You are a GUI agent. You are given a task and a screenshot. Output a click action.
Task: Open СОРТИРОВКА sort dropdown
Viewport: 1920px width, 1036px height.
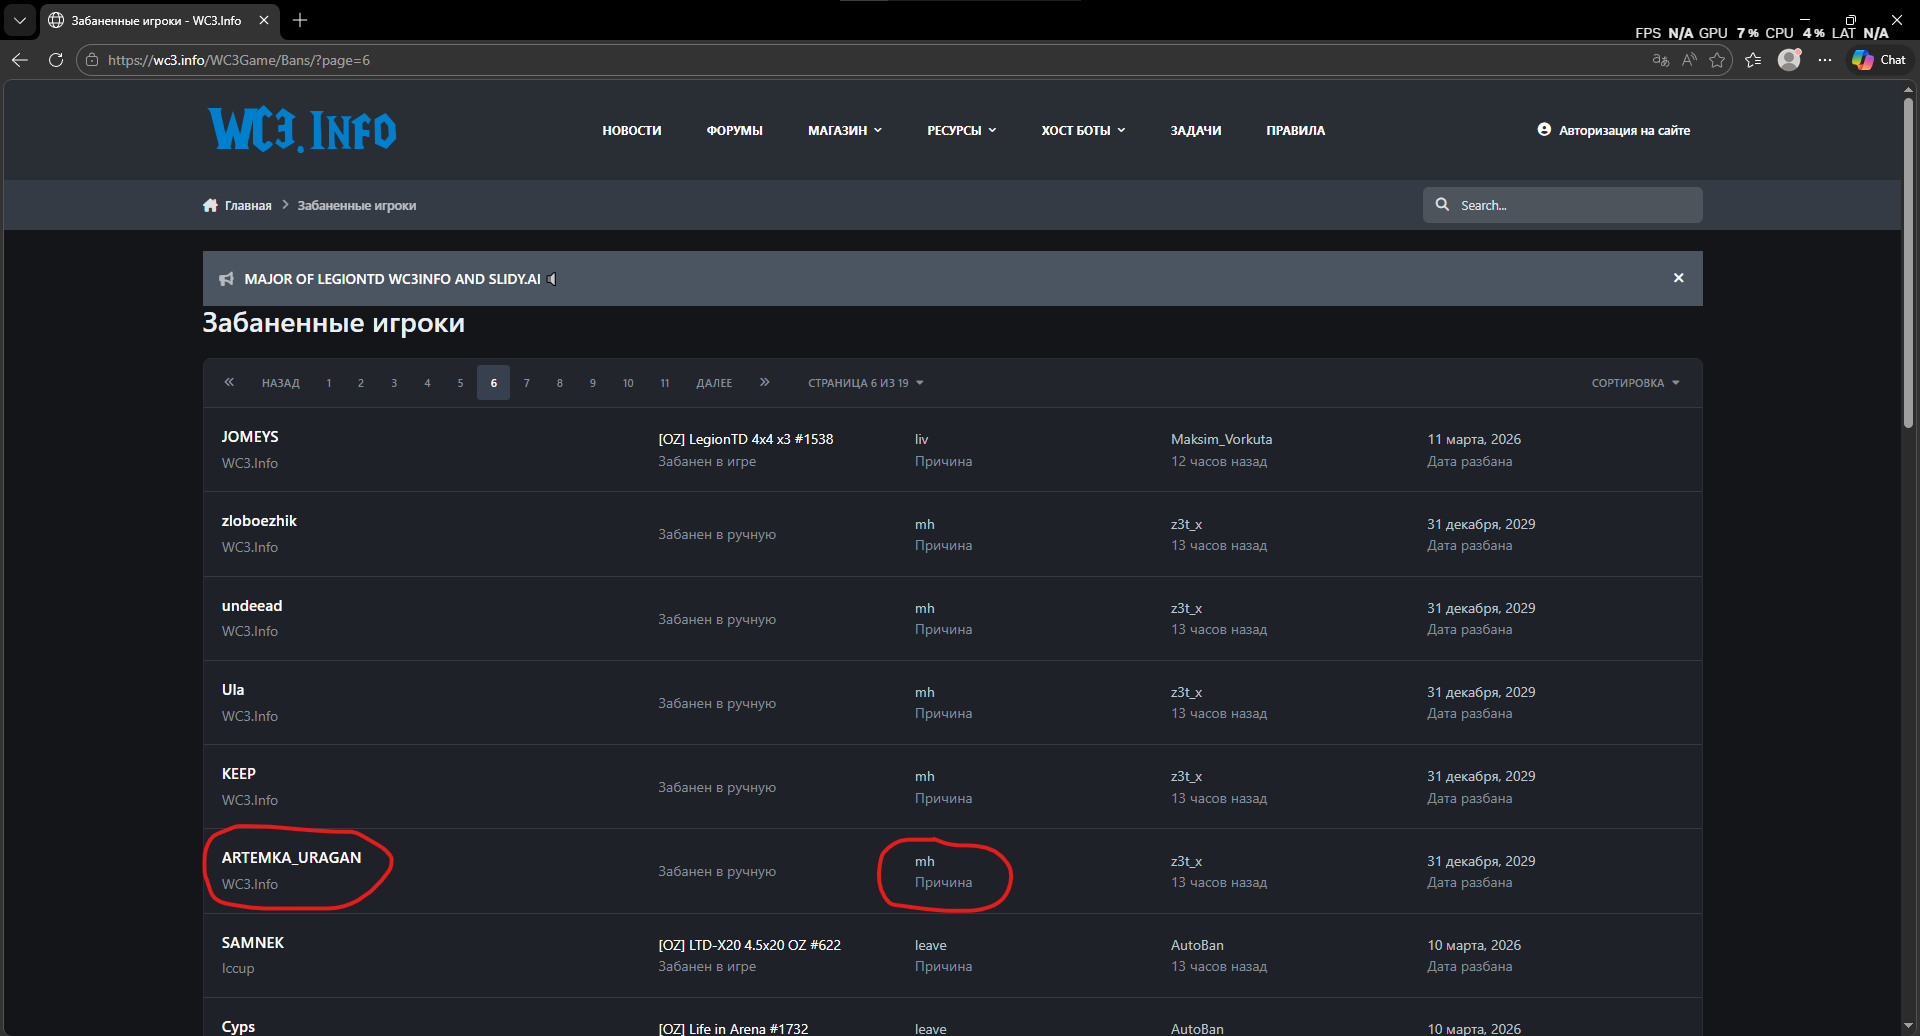pos(1636,383)
